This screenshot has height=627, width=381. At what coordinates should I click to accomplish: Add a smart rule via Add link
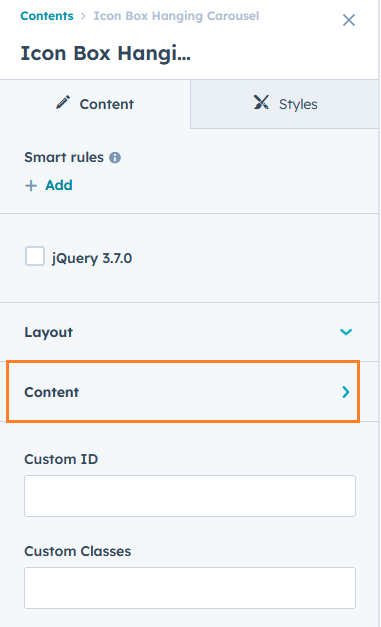(x=59, y=186)
